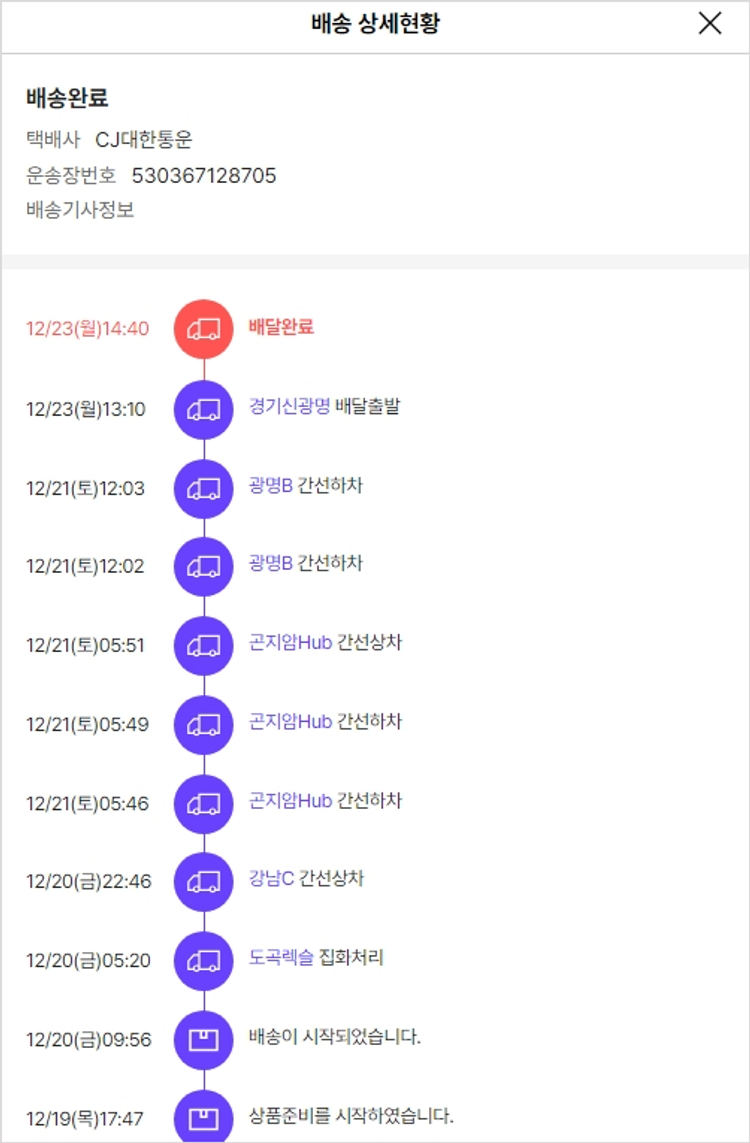Click the truck icon for 도곡렉슬 집화처리

[204, 960]
